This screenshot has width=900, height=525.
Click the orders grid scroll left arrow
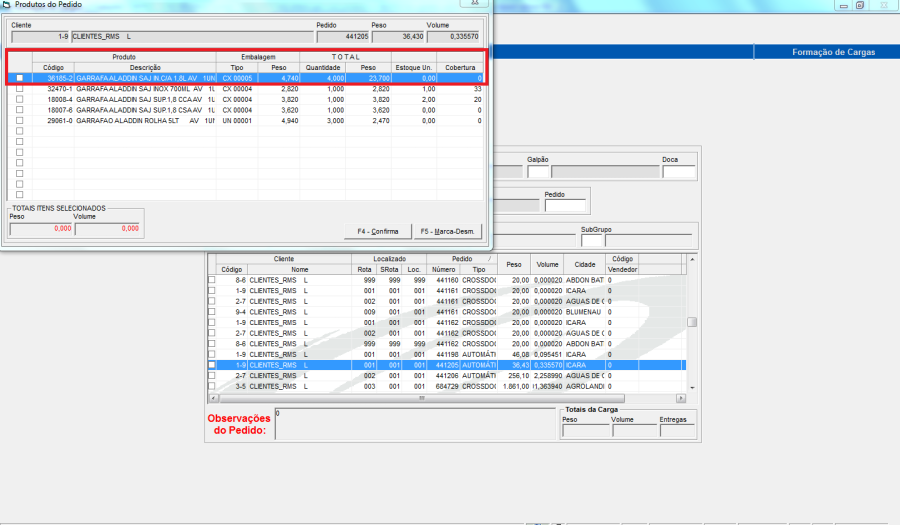[x=213, y=398]
